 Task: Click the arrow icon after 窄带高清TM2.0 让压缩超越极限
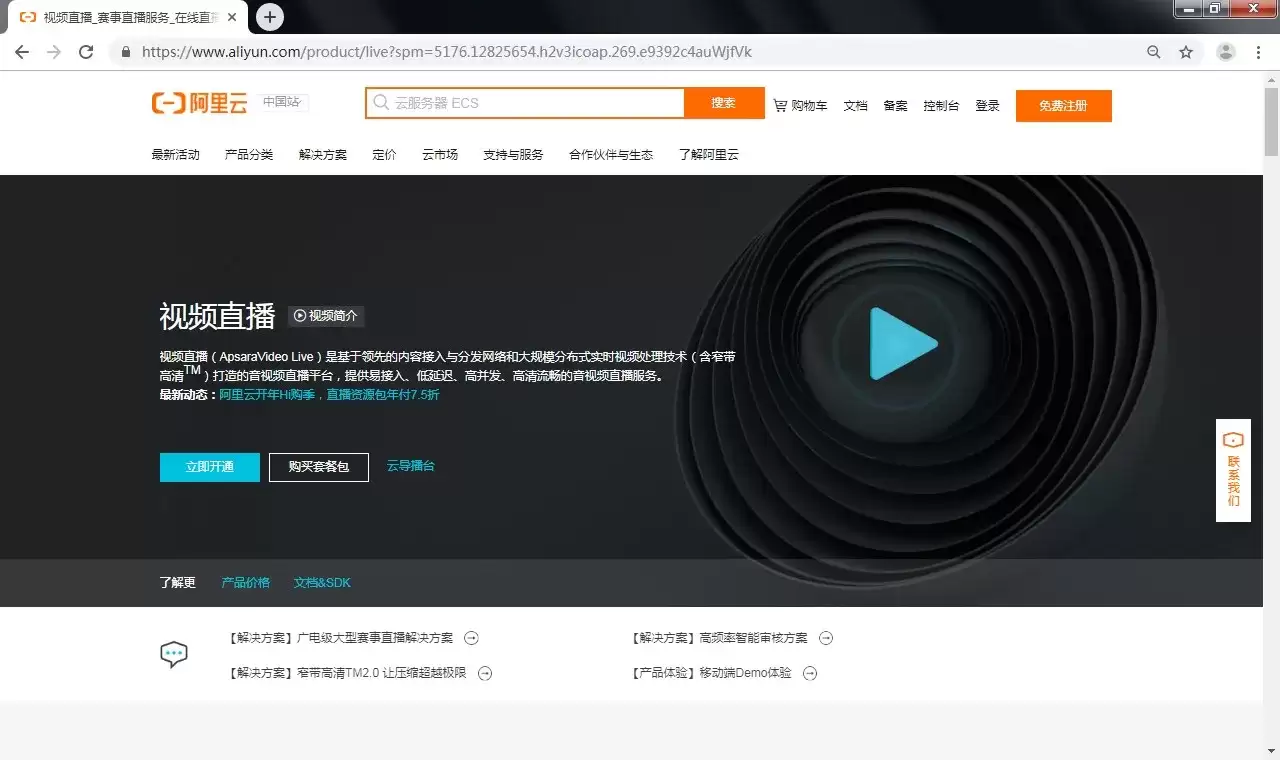click(485, 673)
